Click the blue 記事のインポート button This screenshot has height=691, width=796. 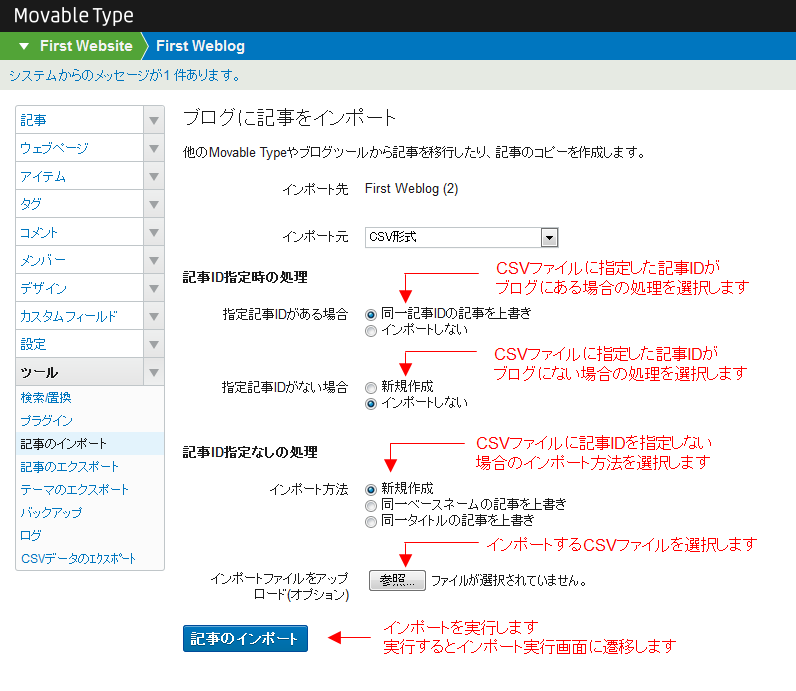click(x=245, y=638)
